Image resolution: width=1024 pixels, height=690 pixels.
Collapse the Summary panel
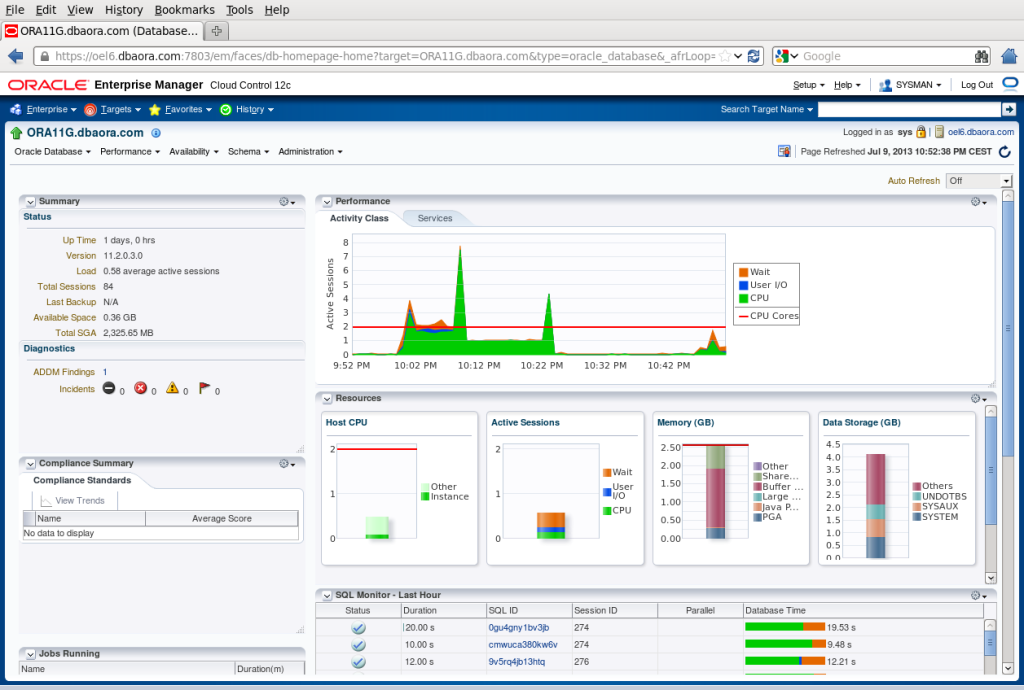pos(31,202)
